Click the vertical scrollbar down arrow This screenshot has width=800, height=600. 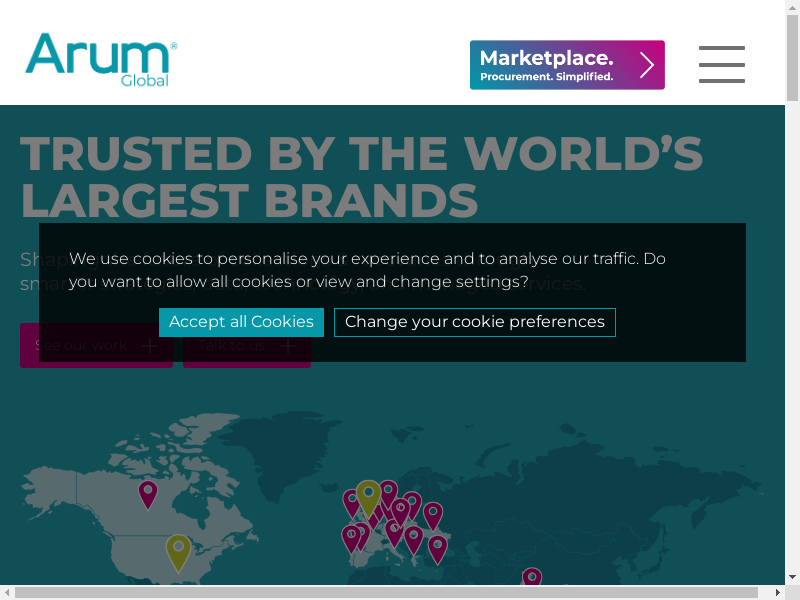point(792,577)
